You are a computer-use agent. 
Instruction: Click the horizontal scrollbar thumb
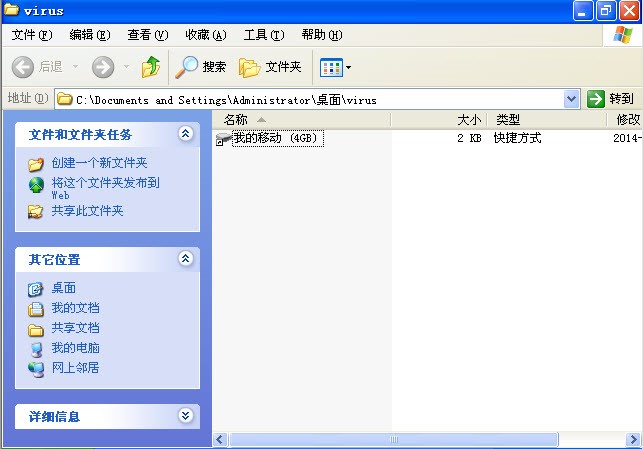coord(394,440)
